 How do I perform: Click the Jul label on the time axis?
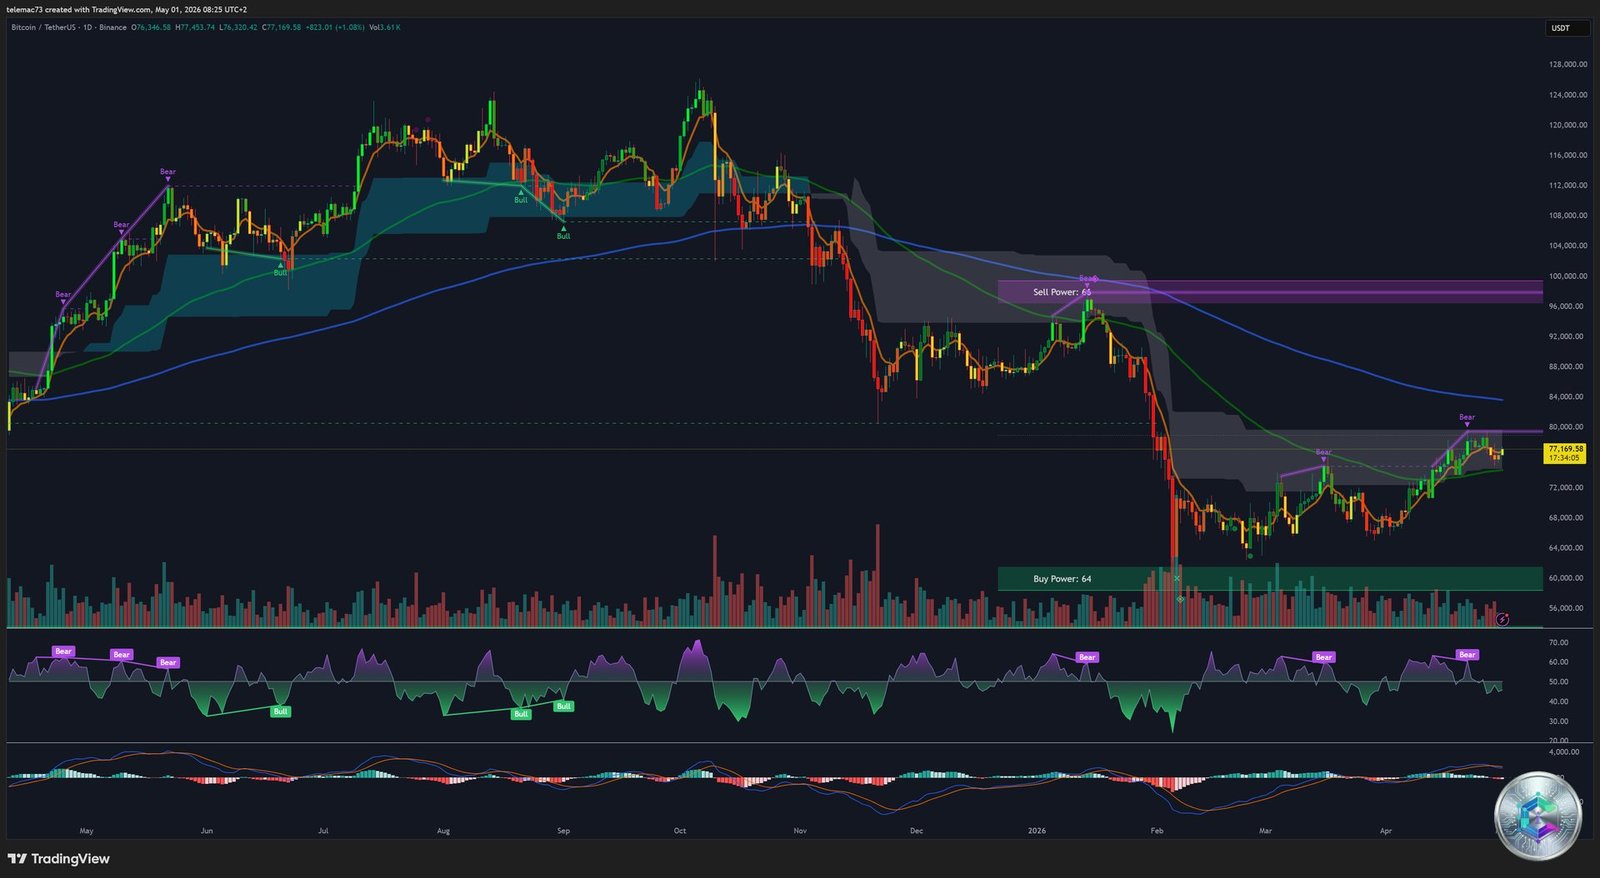(323, 831)
